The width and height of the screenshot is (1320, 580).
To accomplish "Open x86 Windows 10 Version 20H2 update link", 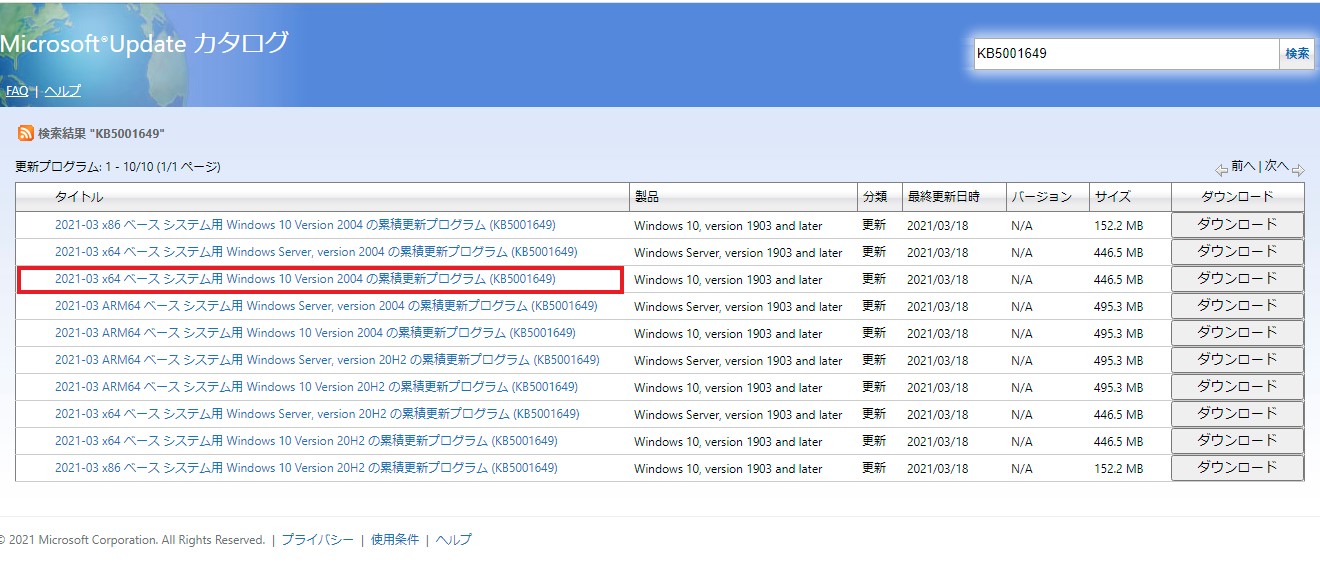I will click(306, 468).
